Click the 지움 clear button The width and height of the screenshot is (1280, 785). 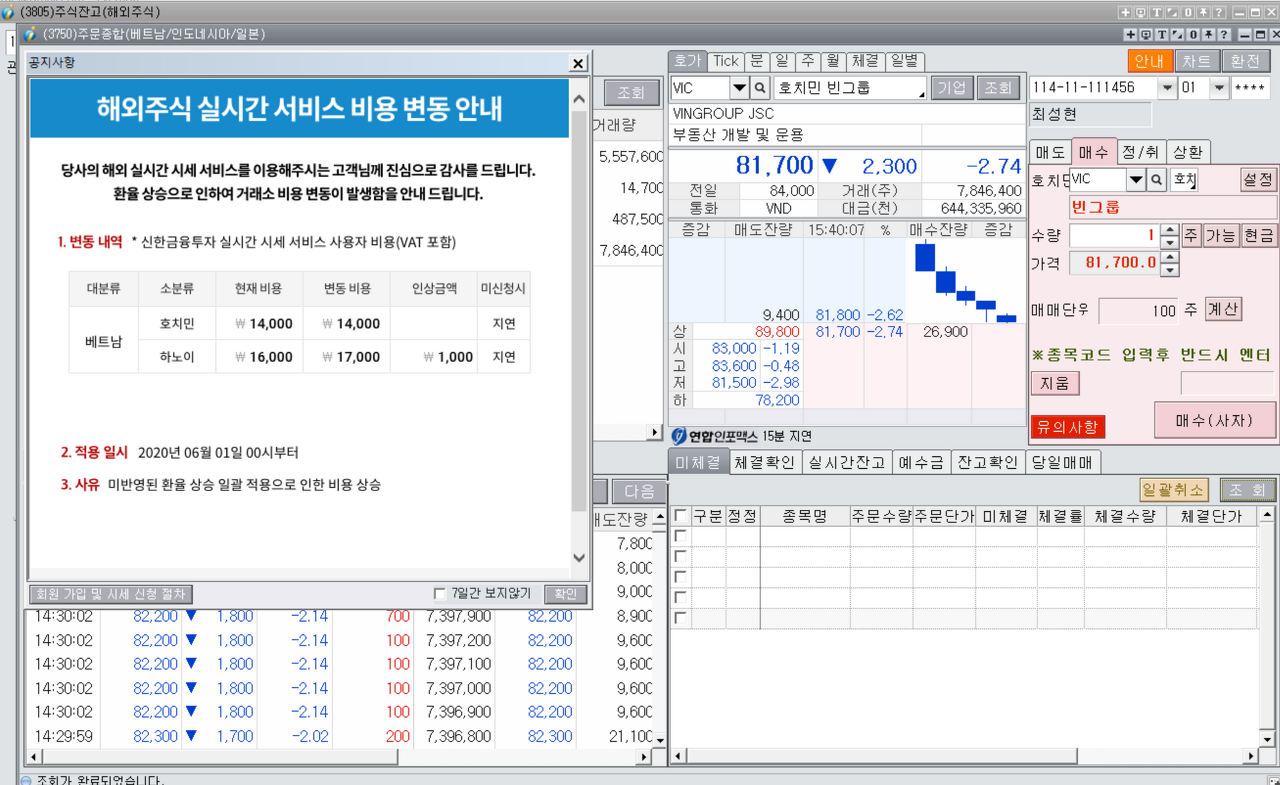(1055, 383)
